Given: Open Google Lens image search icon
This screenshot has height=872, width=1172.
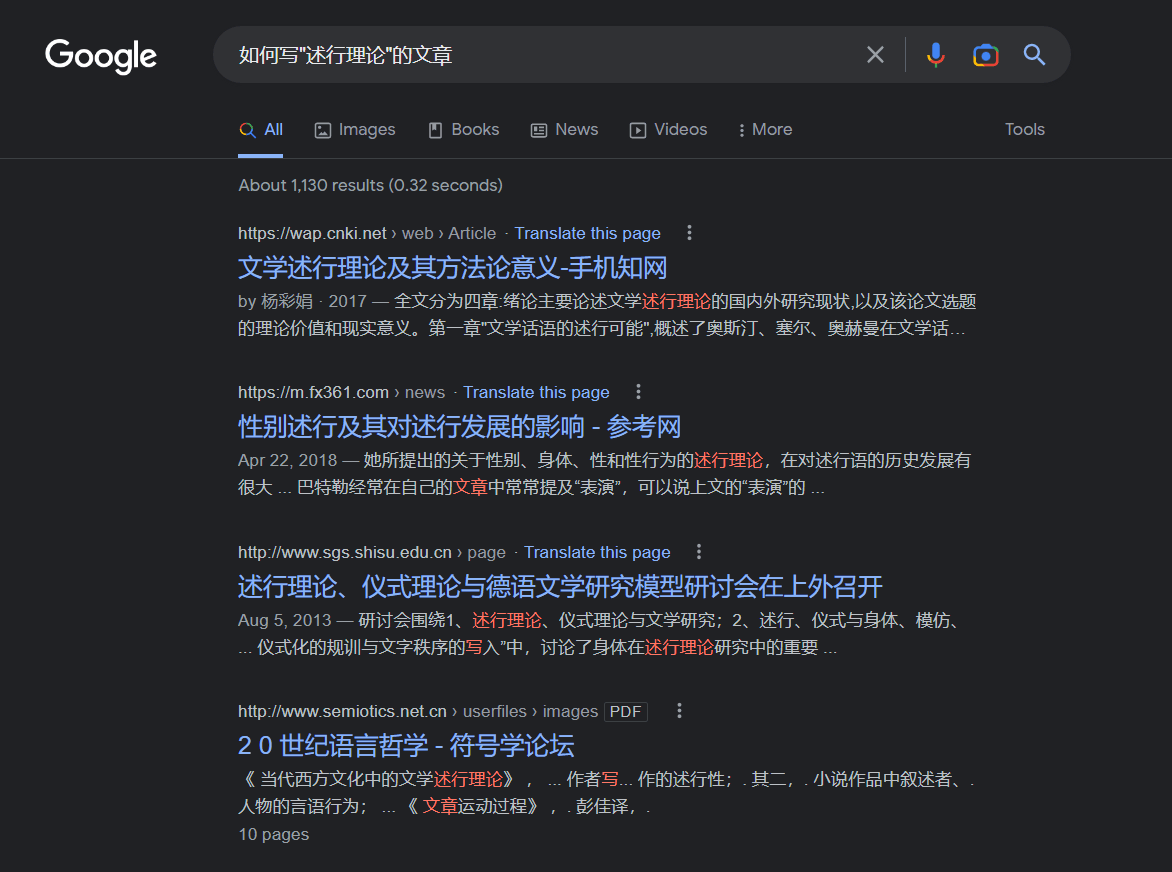Looking at the screenshot, I should 985,55.
